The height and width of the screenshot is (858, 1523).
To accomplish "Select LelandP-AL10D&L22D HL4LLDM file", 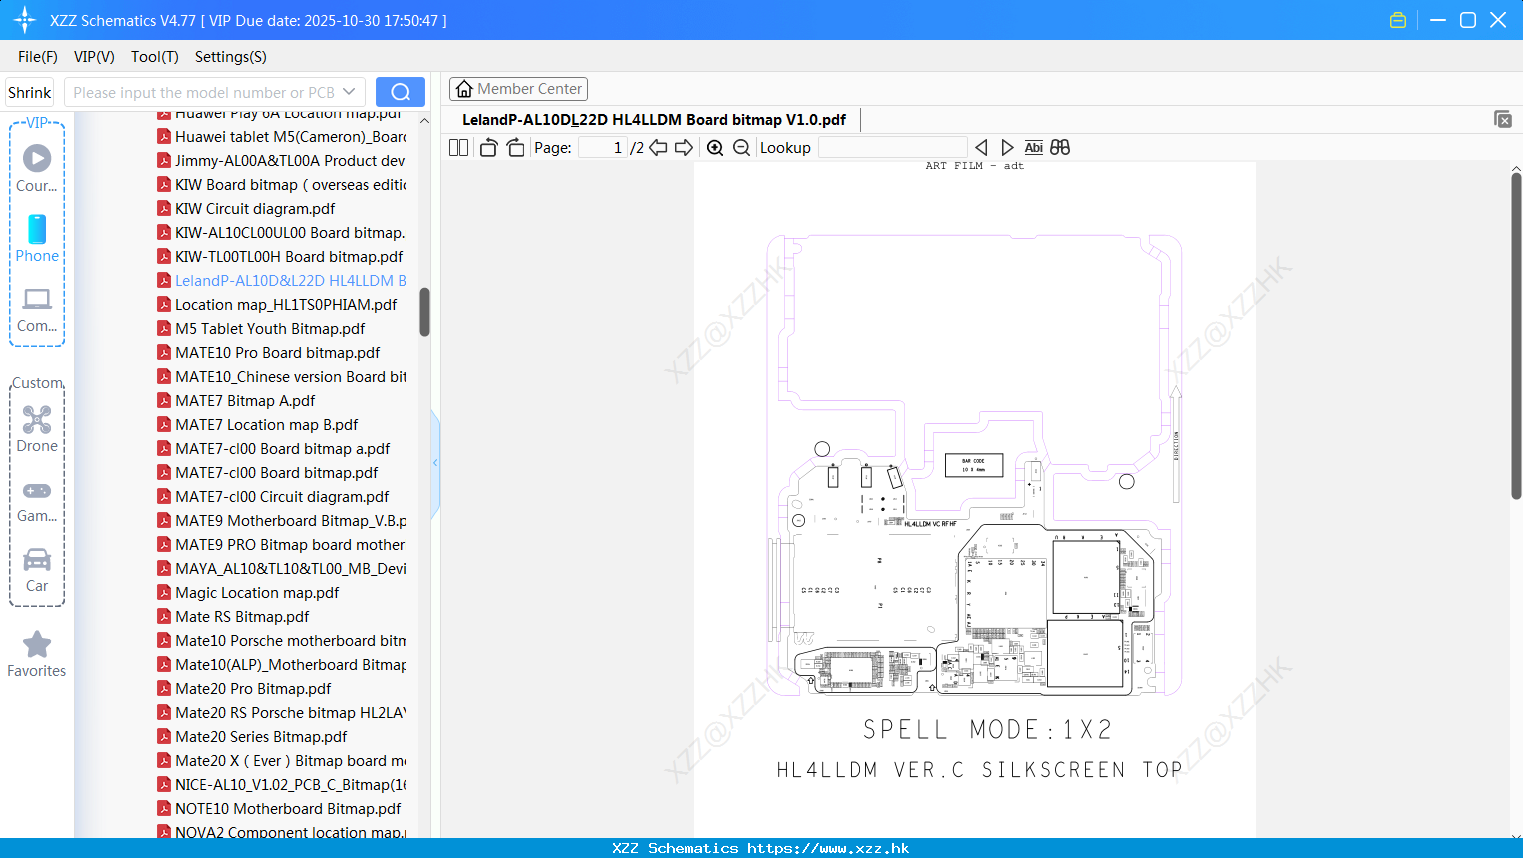I will [282, 281].
